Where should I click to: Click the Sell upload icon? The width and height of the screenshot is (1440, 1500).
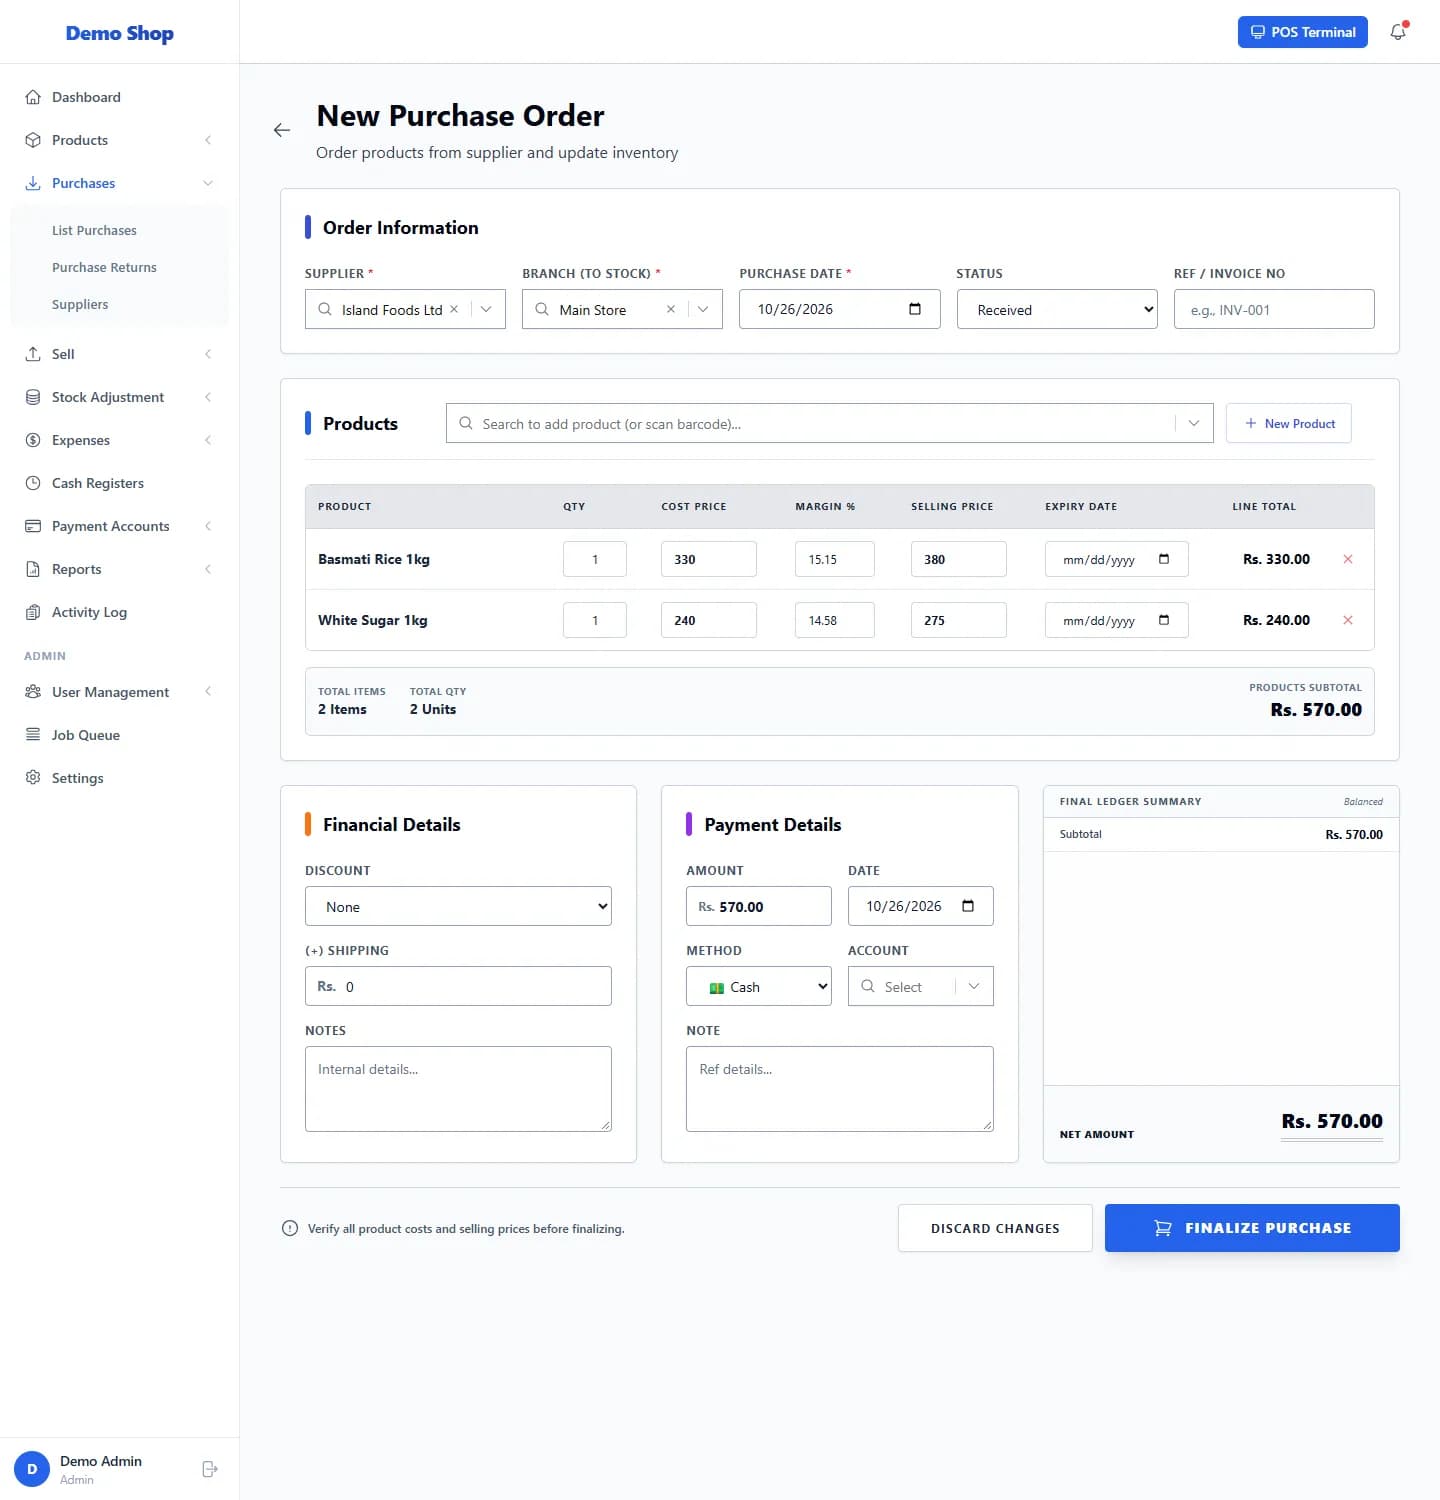pyautogui.click(x=33, y=354)
